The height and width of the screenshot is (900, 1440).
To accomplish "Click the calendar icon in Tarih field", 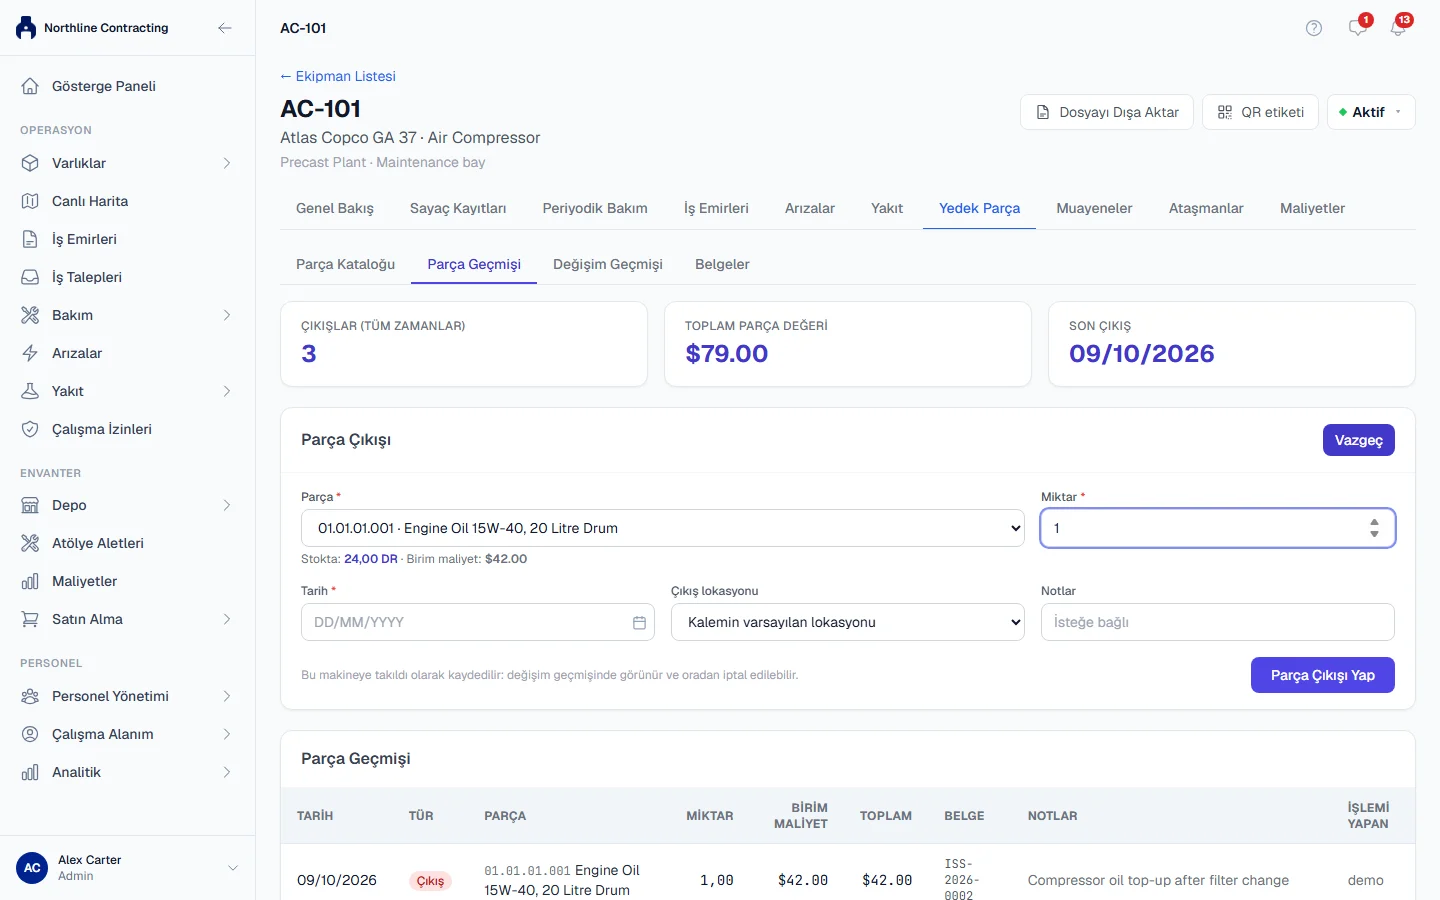I will coord(639,622).
